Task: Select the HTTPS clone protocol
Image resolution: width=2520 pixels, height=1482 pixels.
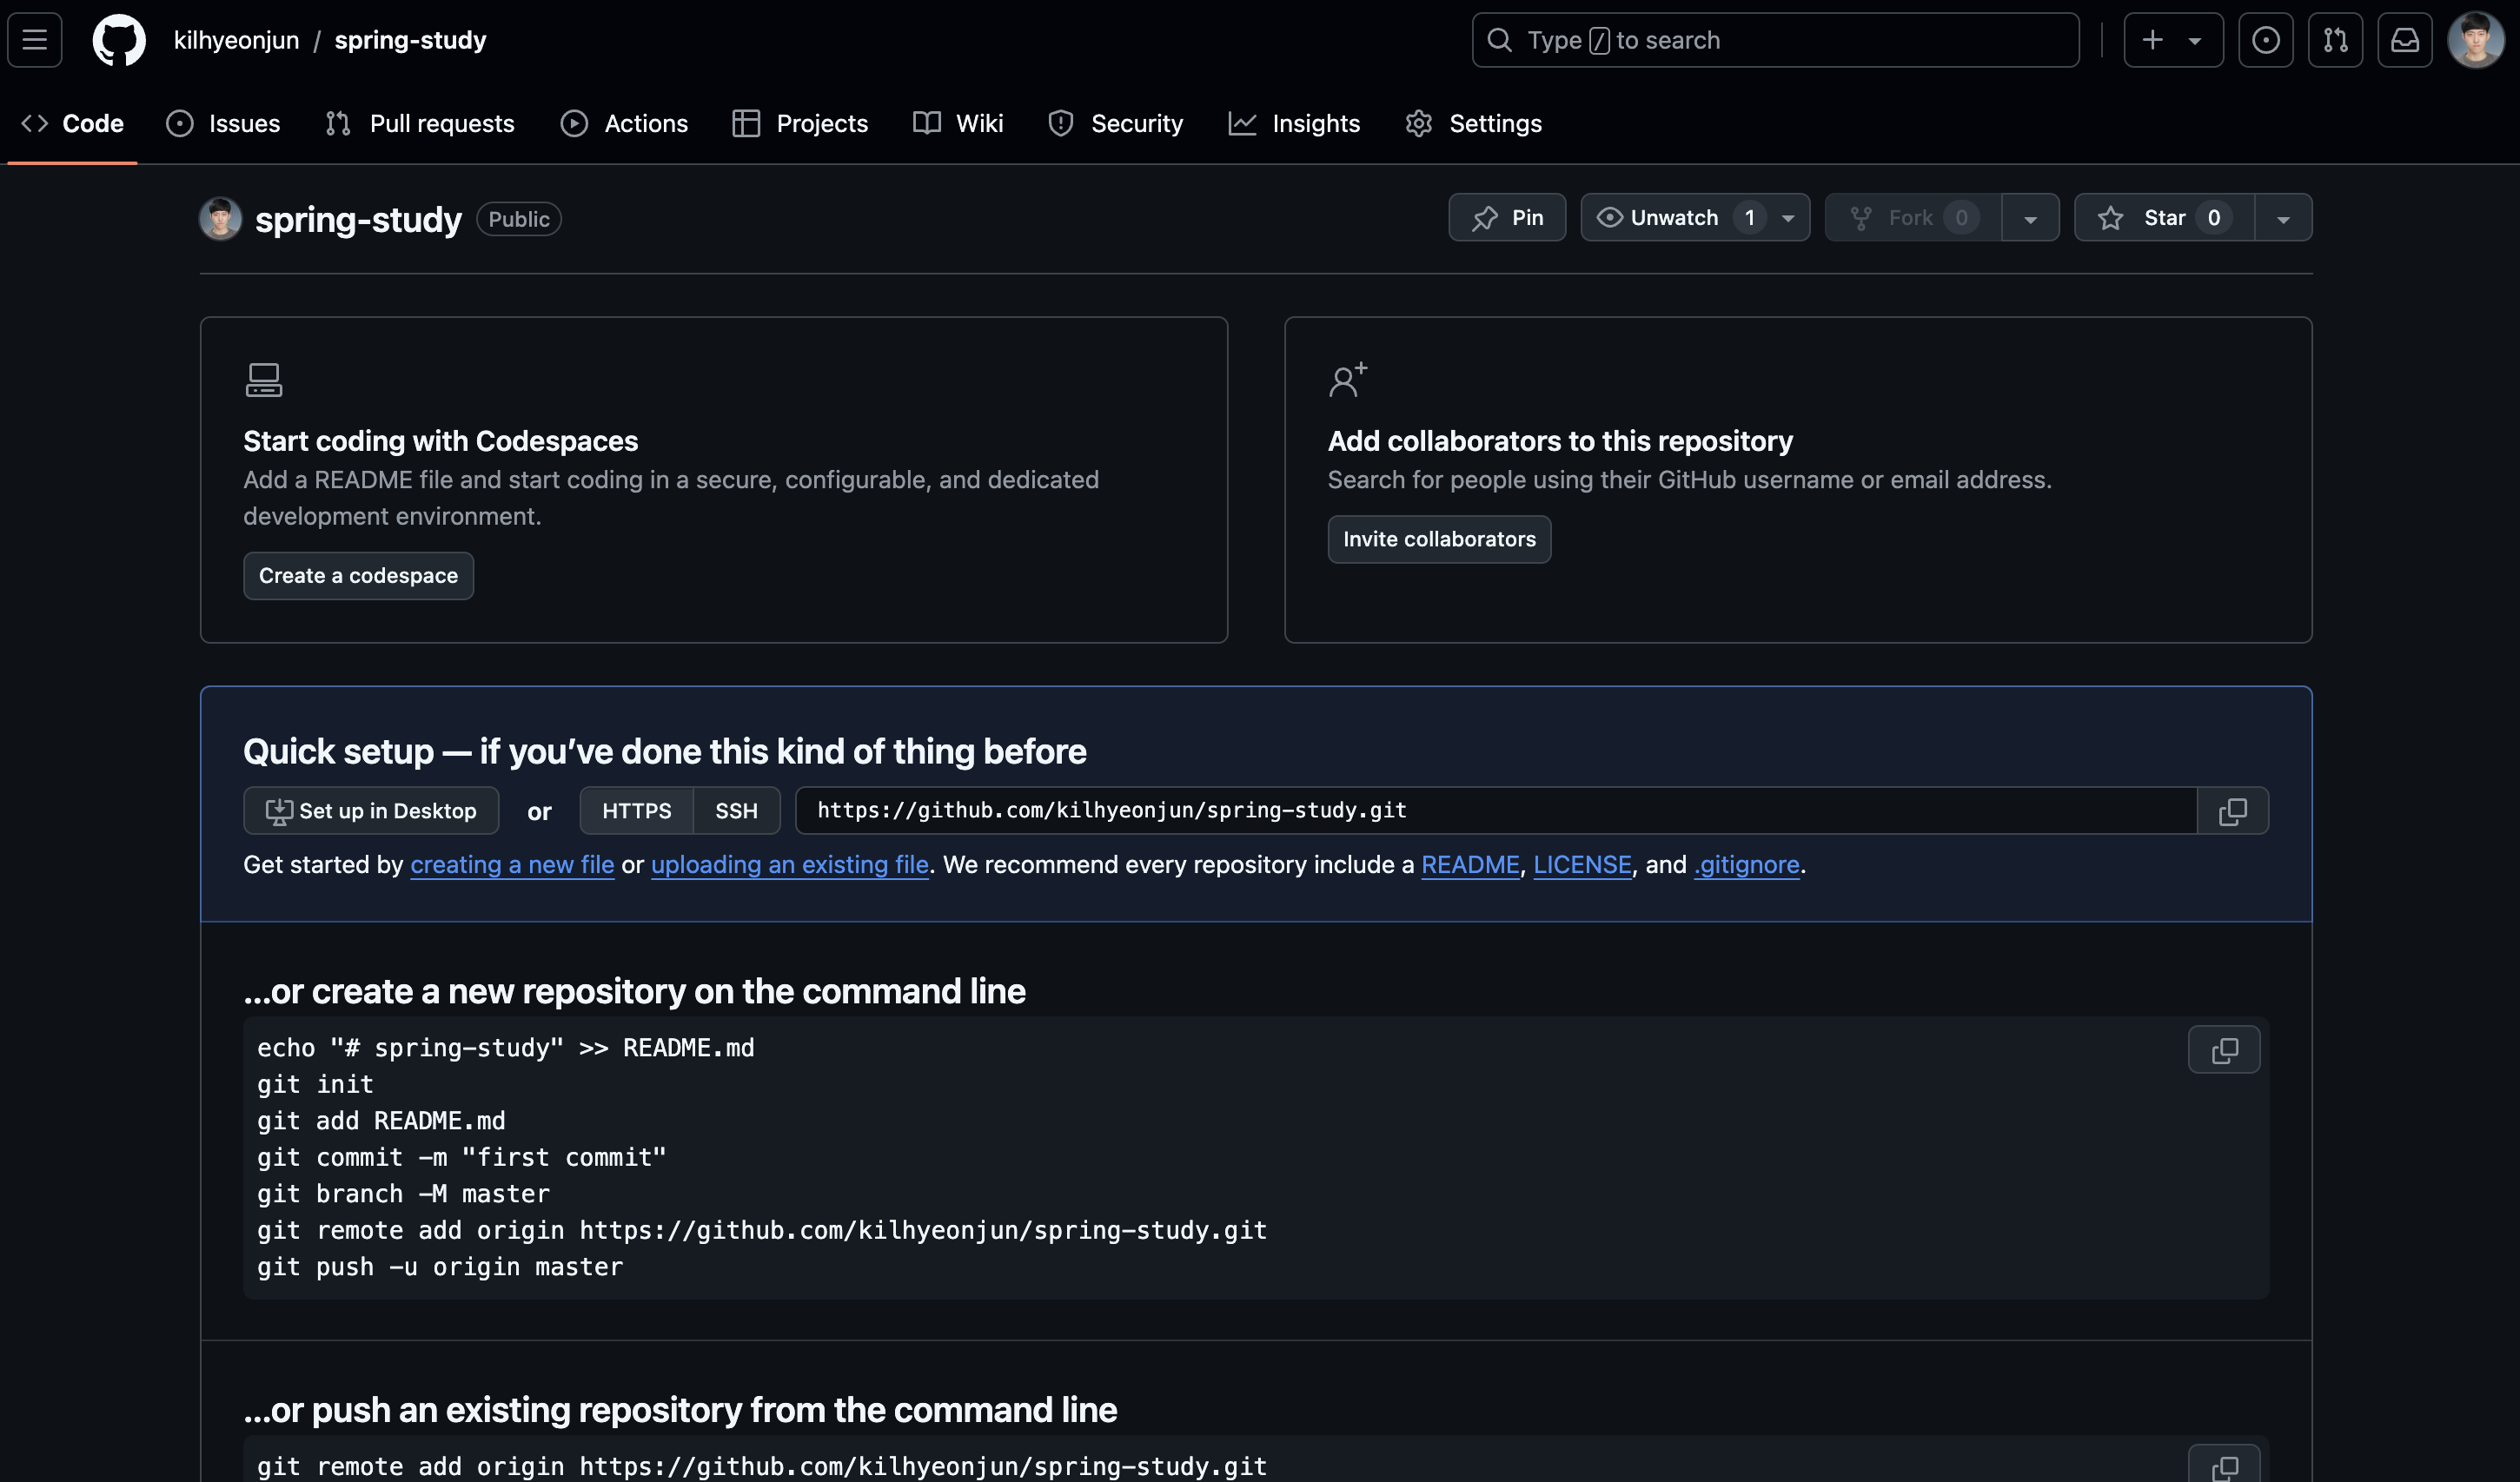Action: (x=636, y=811)
